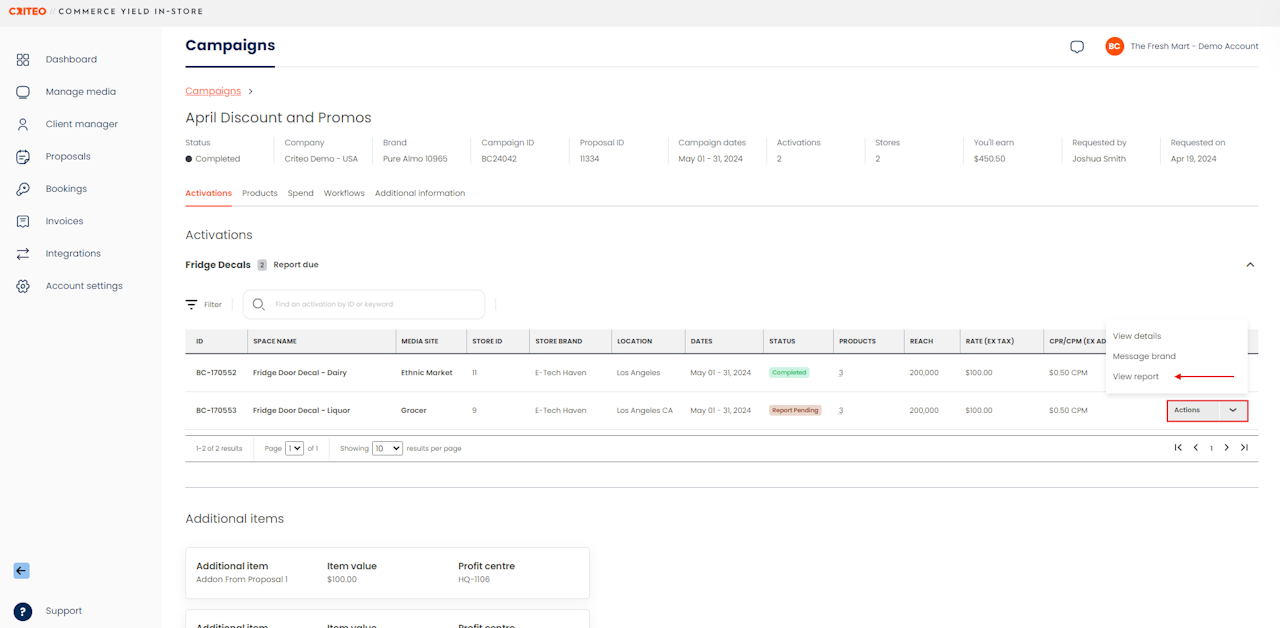Open the Integrations arrows icon
Image resolution: width=1280 pixels, height=628 pixels.
pos(23,254)
